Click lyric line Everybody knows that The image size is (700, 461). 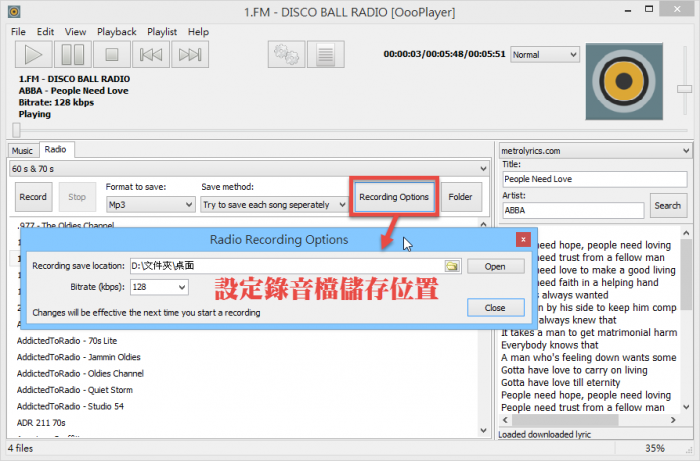click(550, 345)
